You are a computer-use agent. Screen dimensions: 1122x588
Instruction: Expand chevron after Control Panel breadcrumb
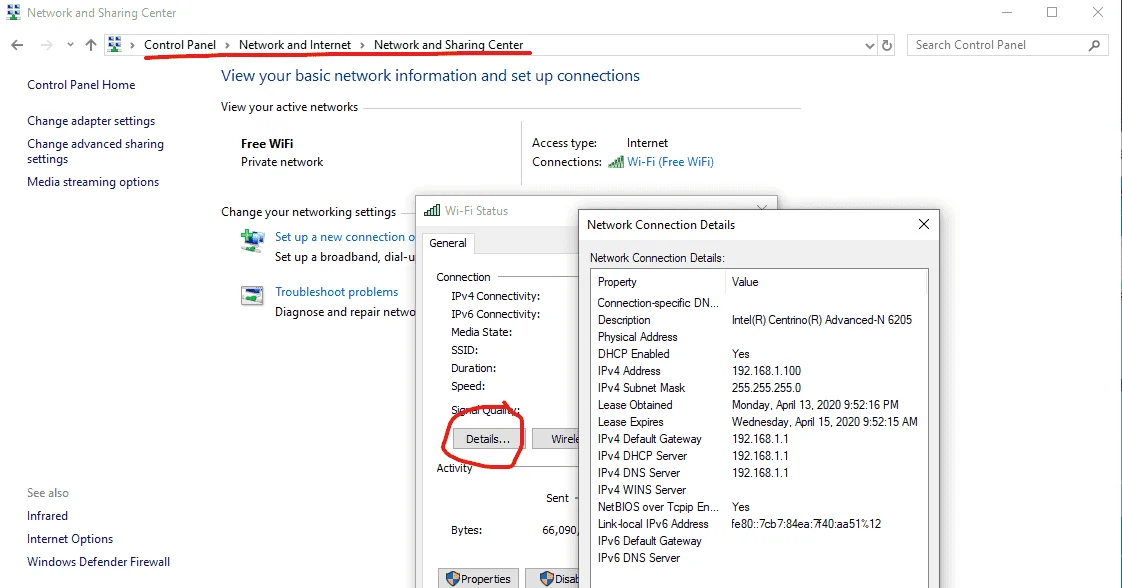click(228, 45)
